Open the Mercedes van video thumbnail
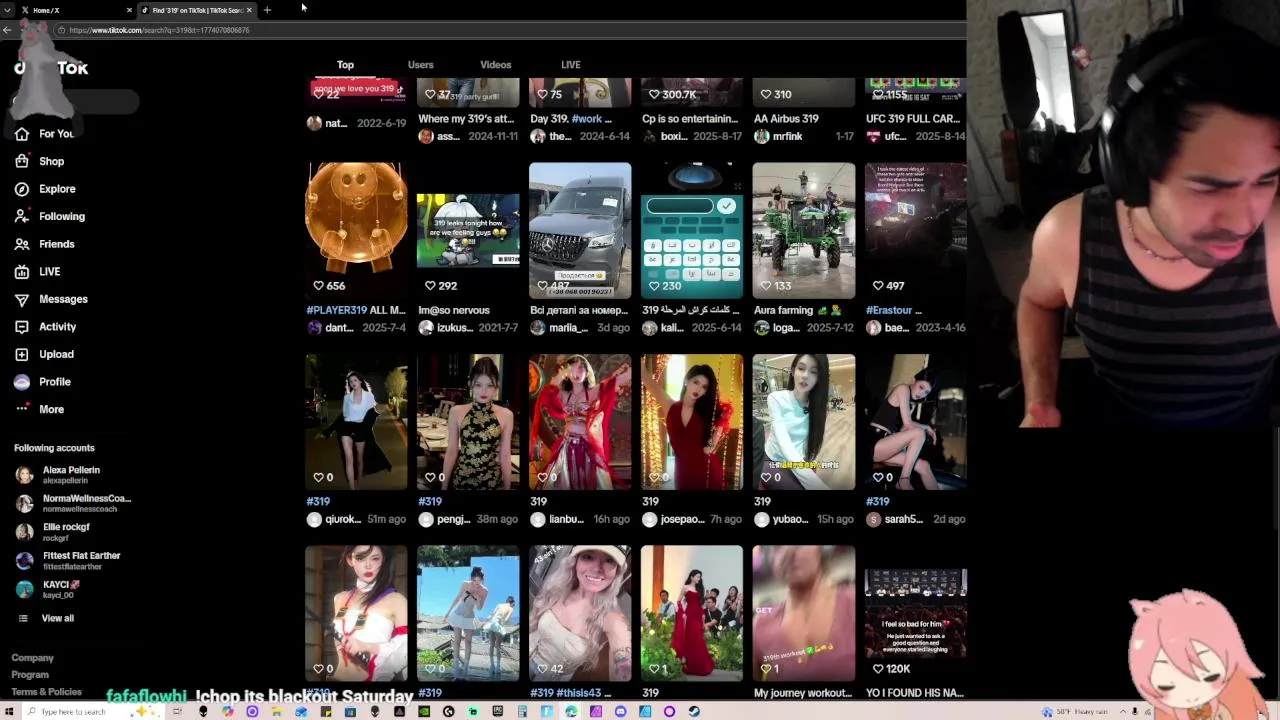The width and height of the screenshot is (1280, 720). pos(580,231)
